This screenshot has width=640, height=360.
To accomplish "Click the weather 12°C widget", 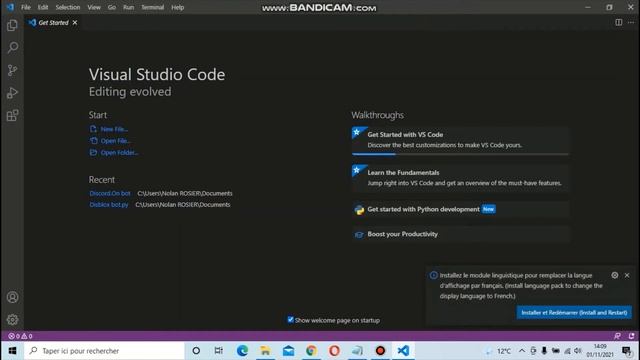I will coord(498,351).
